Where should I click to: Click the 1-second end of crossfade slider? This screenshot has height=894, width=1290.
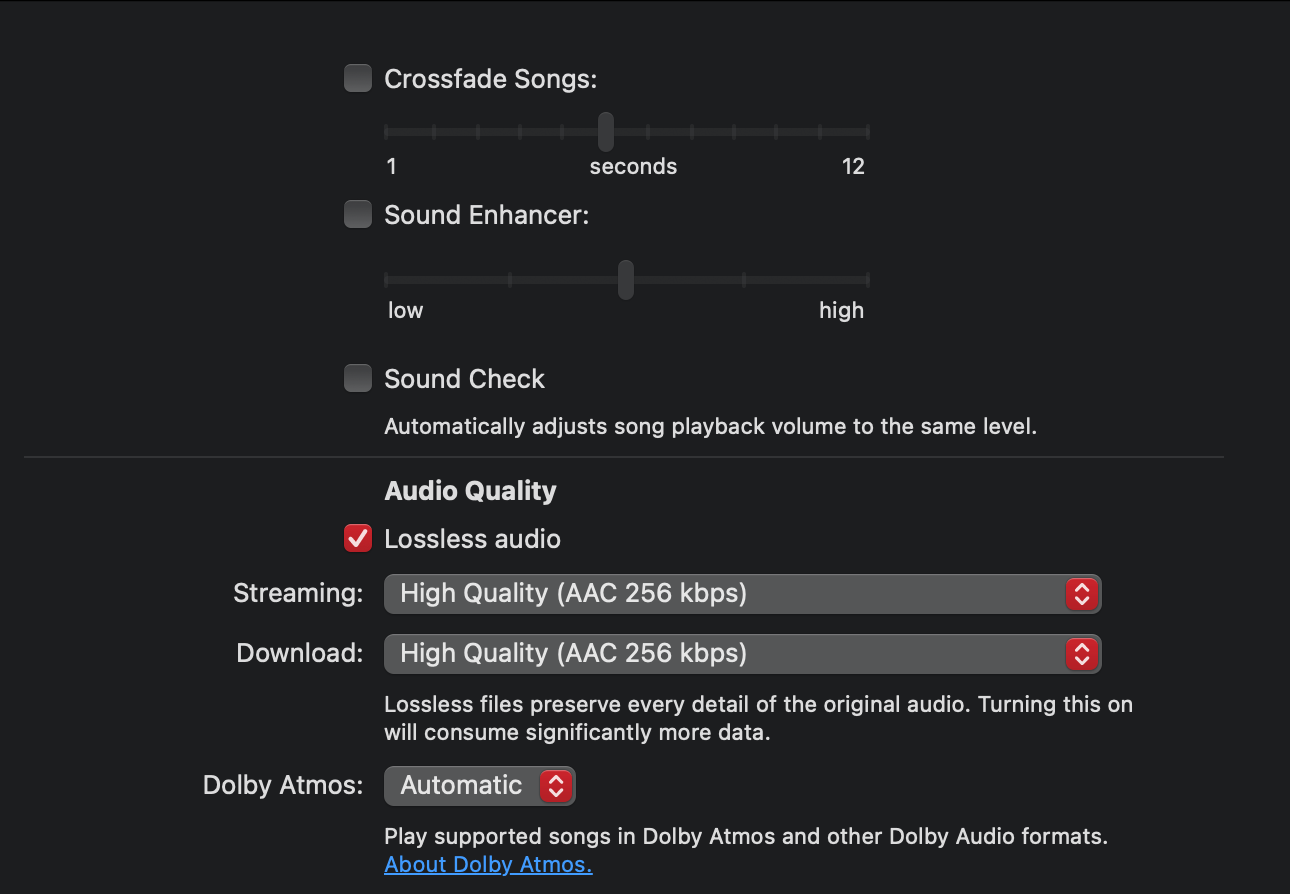tap(388, 131)
